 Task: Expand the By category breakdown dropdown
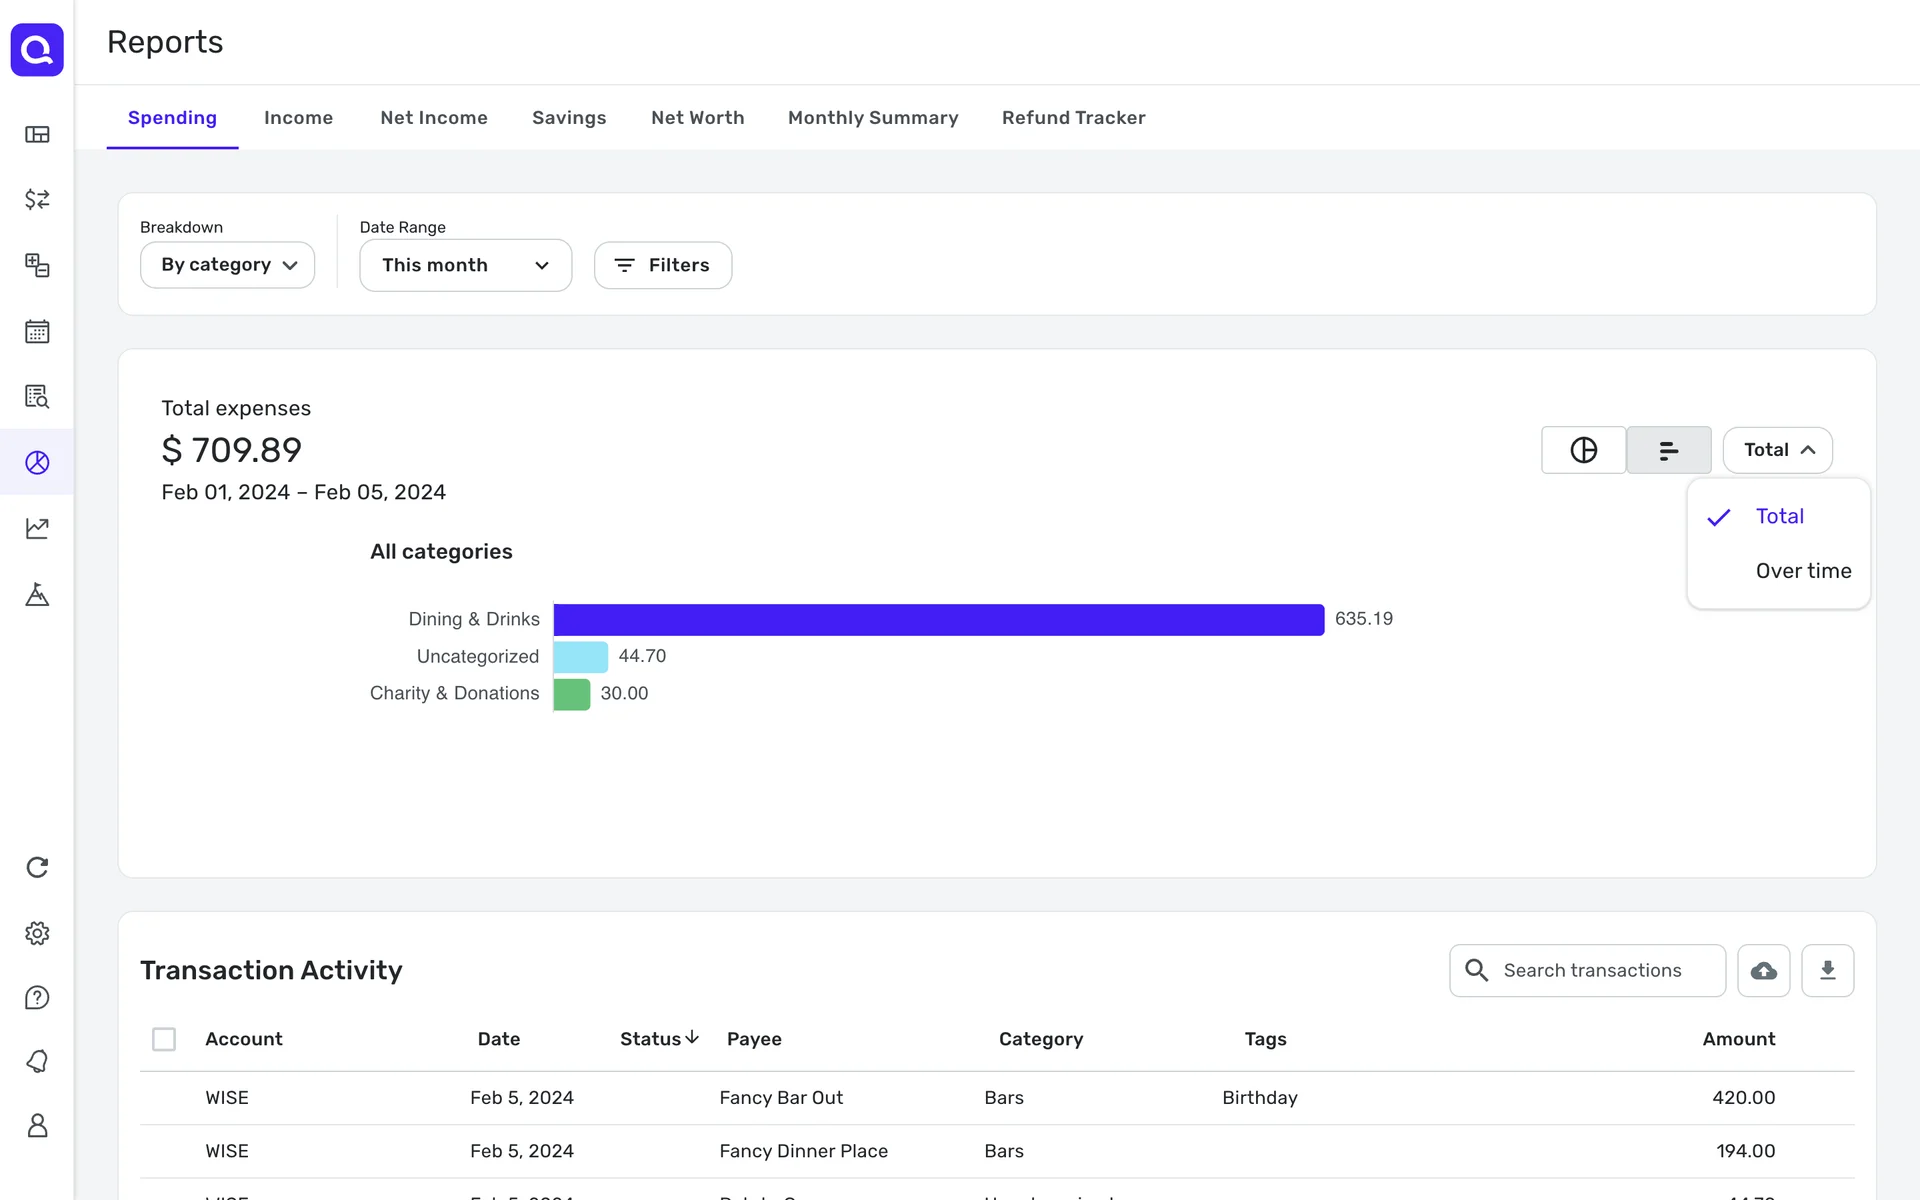[228, 265]
